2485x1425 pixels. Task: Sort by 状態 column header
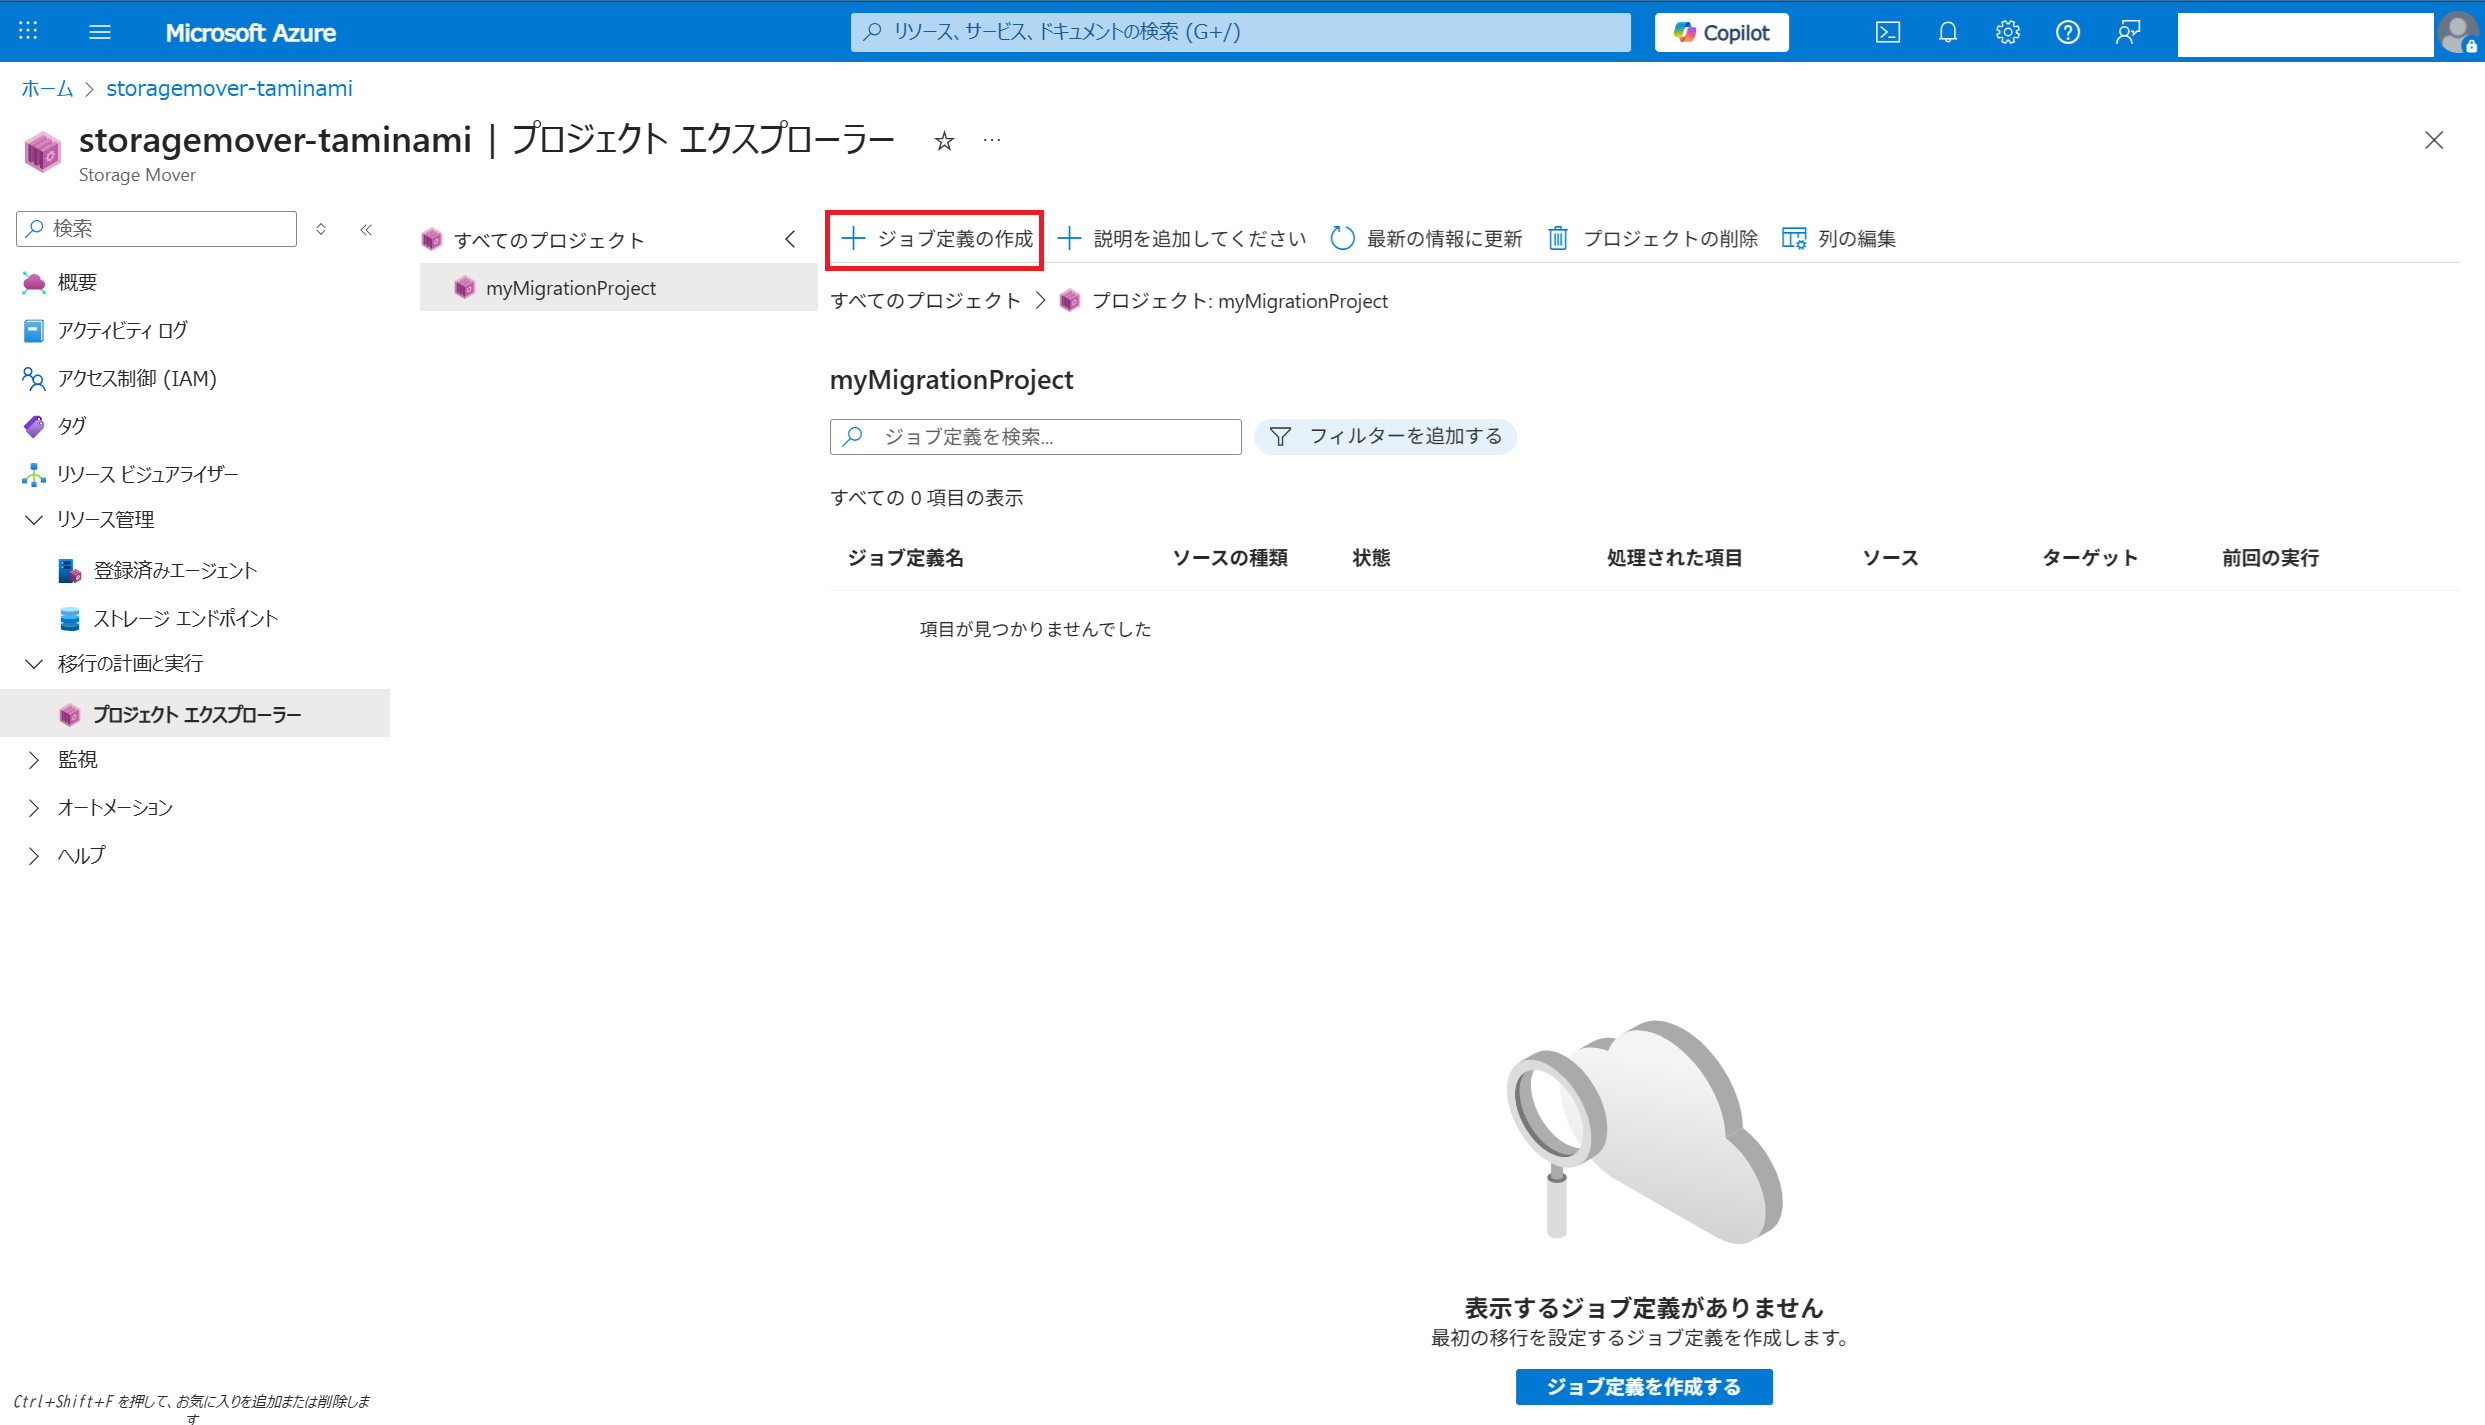click(x=1371, y=558)
